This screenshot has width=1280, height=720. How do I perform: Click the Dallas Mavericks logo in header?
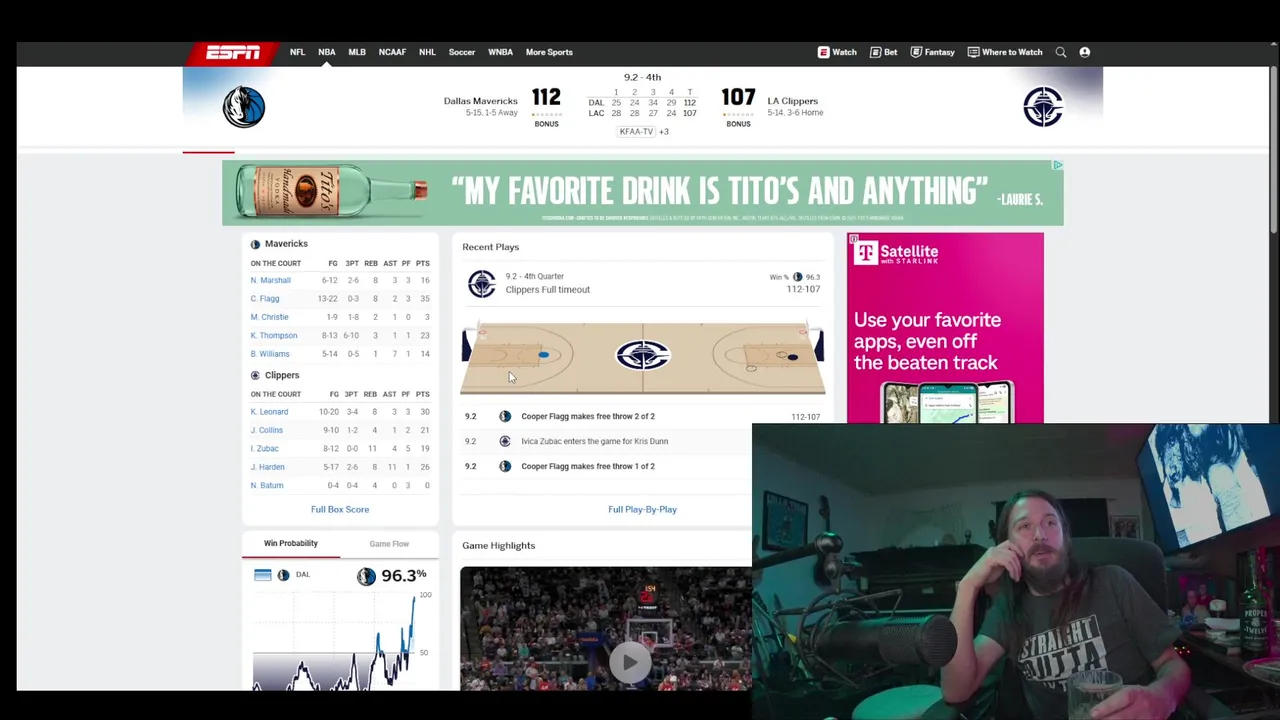coord(244,107)
